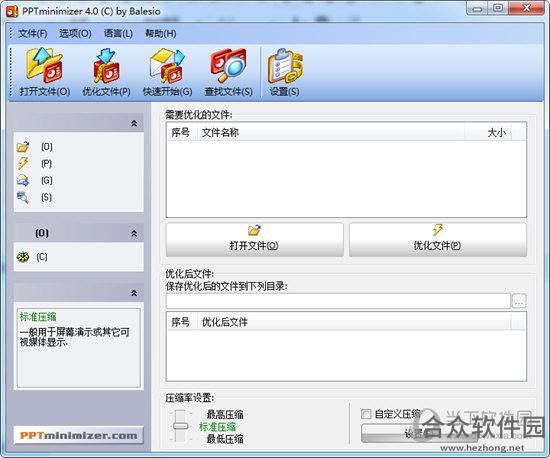Collapse the (O) sidebar panel chevron
The height and width of the screenshot is (458, 550).
point(134,233)
